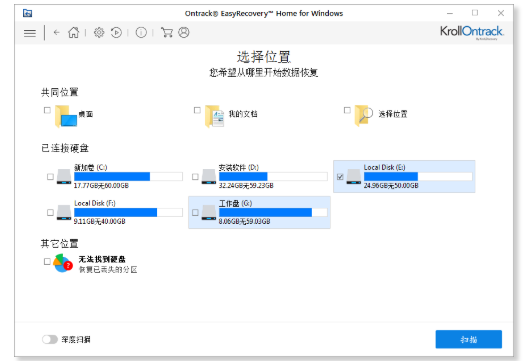527x361 pixels.
Task: Click the choose location folder icon
Action: pyautogui.click(x=364, y=116)
